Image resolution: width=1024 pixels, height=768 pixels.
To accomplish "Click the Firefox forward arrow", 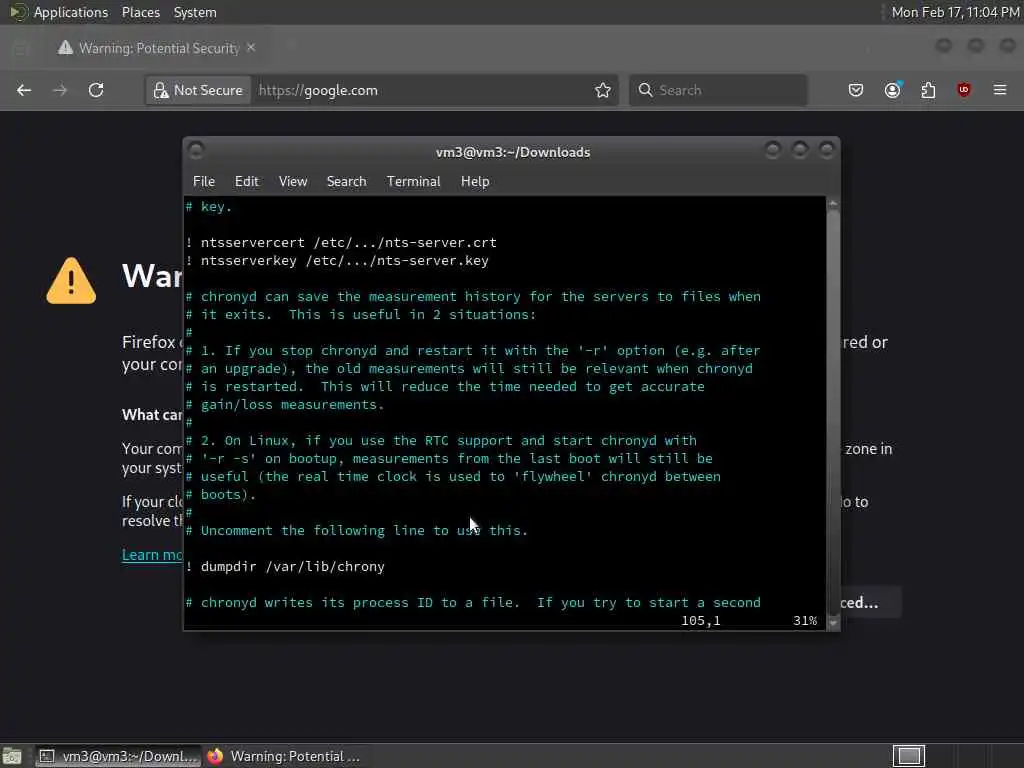I will [x=60, y=90].
